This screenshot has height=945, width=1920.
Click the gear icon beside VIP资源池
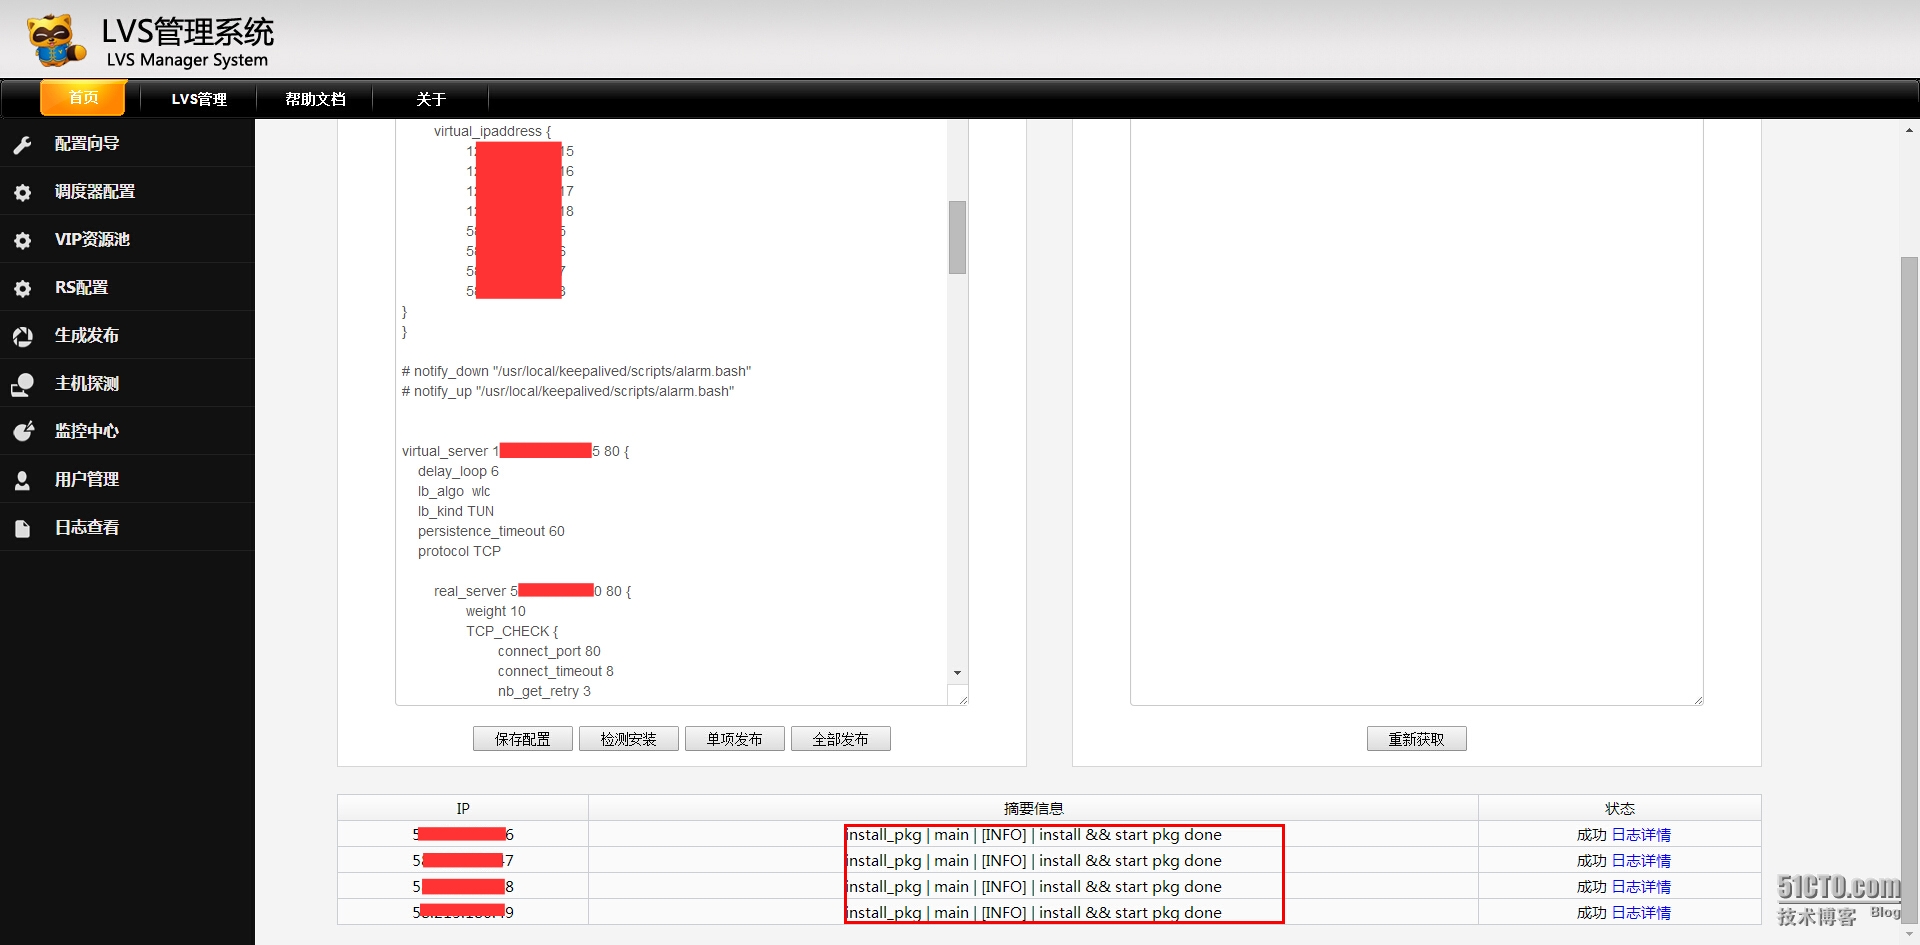tap(22, 240)
